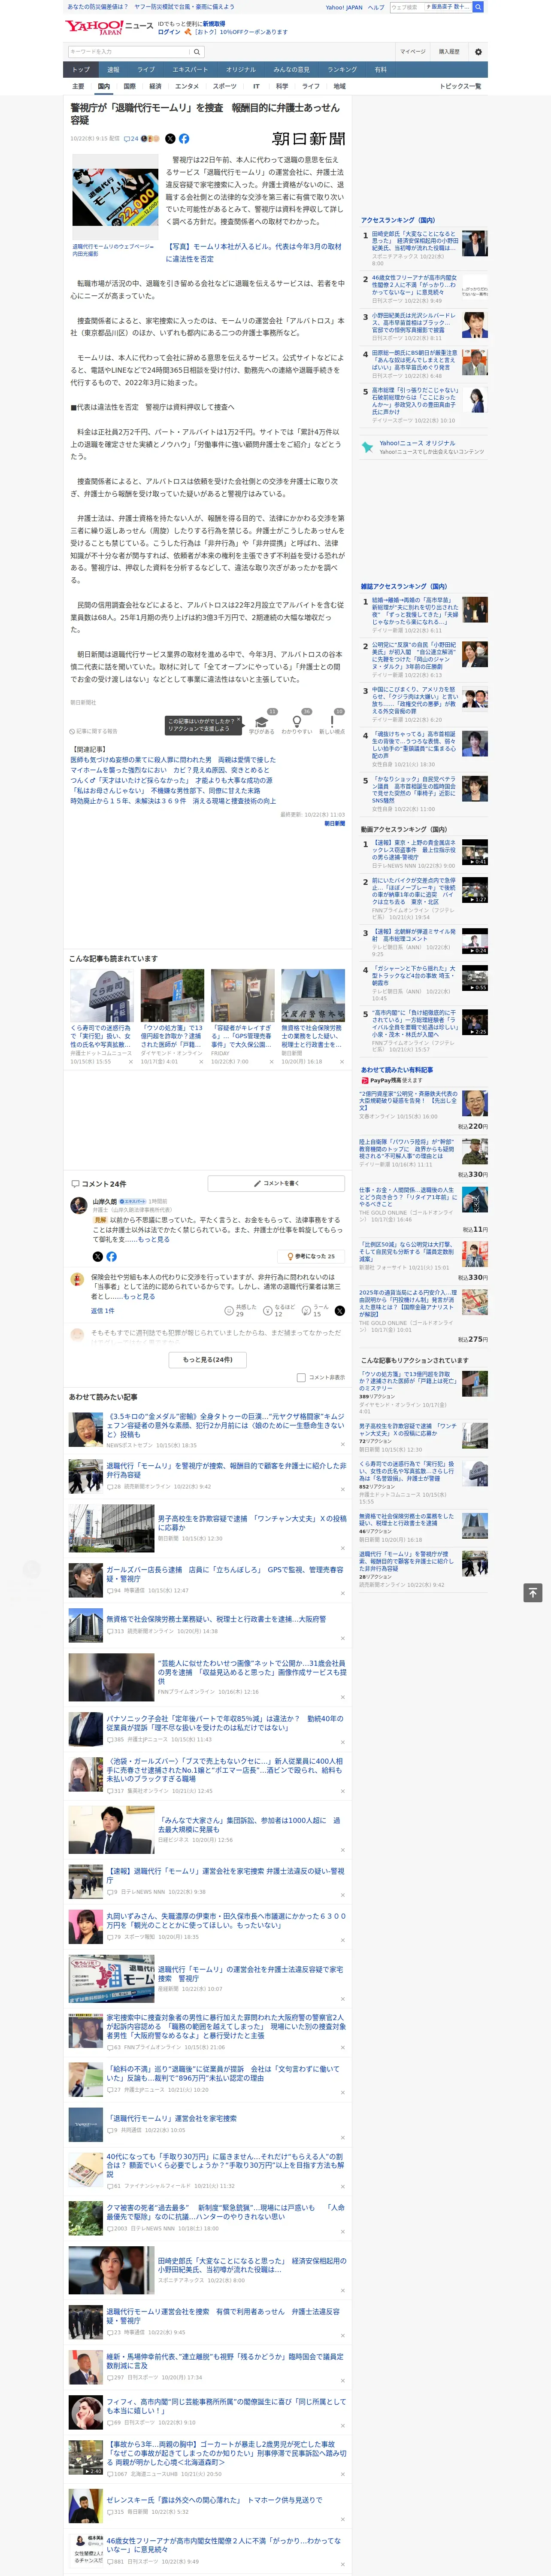This screenshot has width=551, height=2576.
Task: Open the 退職代行モームリ article photo thumbnail
Action: click(x=115, y=196)
